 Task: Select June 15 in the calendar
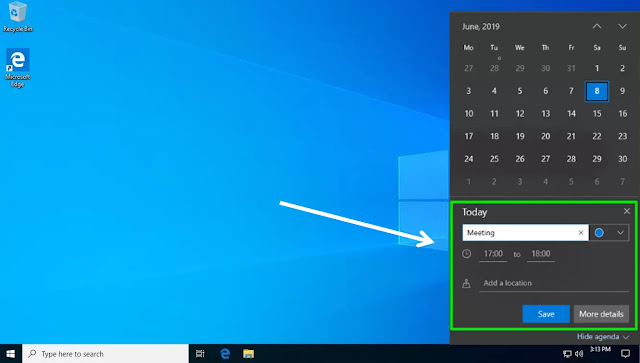597,114
